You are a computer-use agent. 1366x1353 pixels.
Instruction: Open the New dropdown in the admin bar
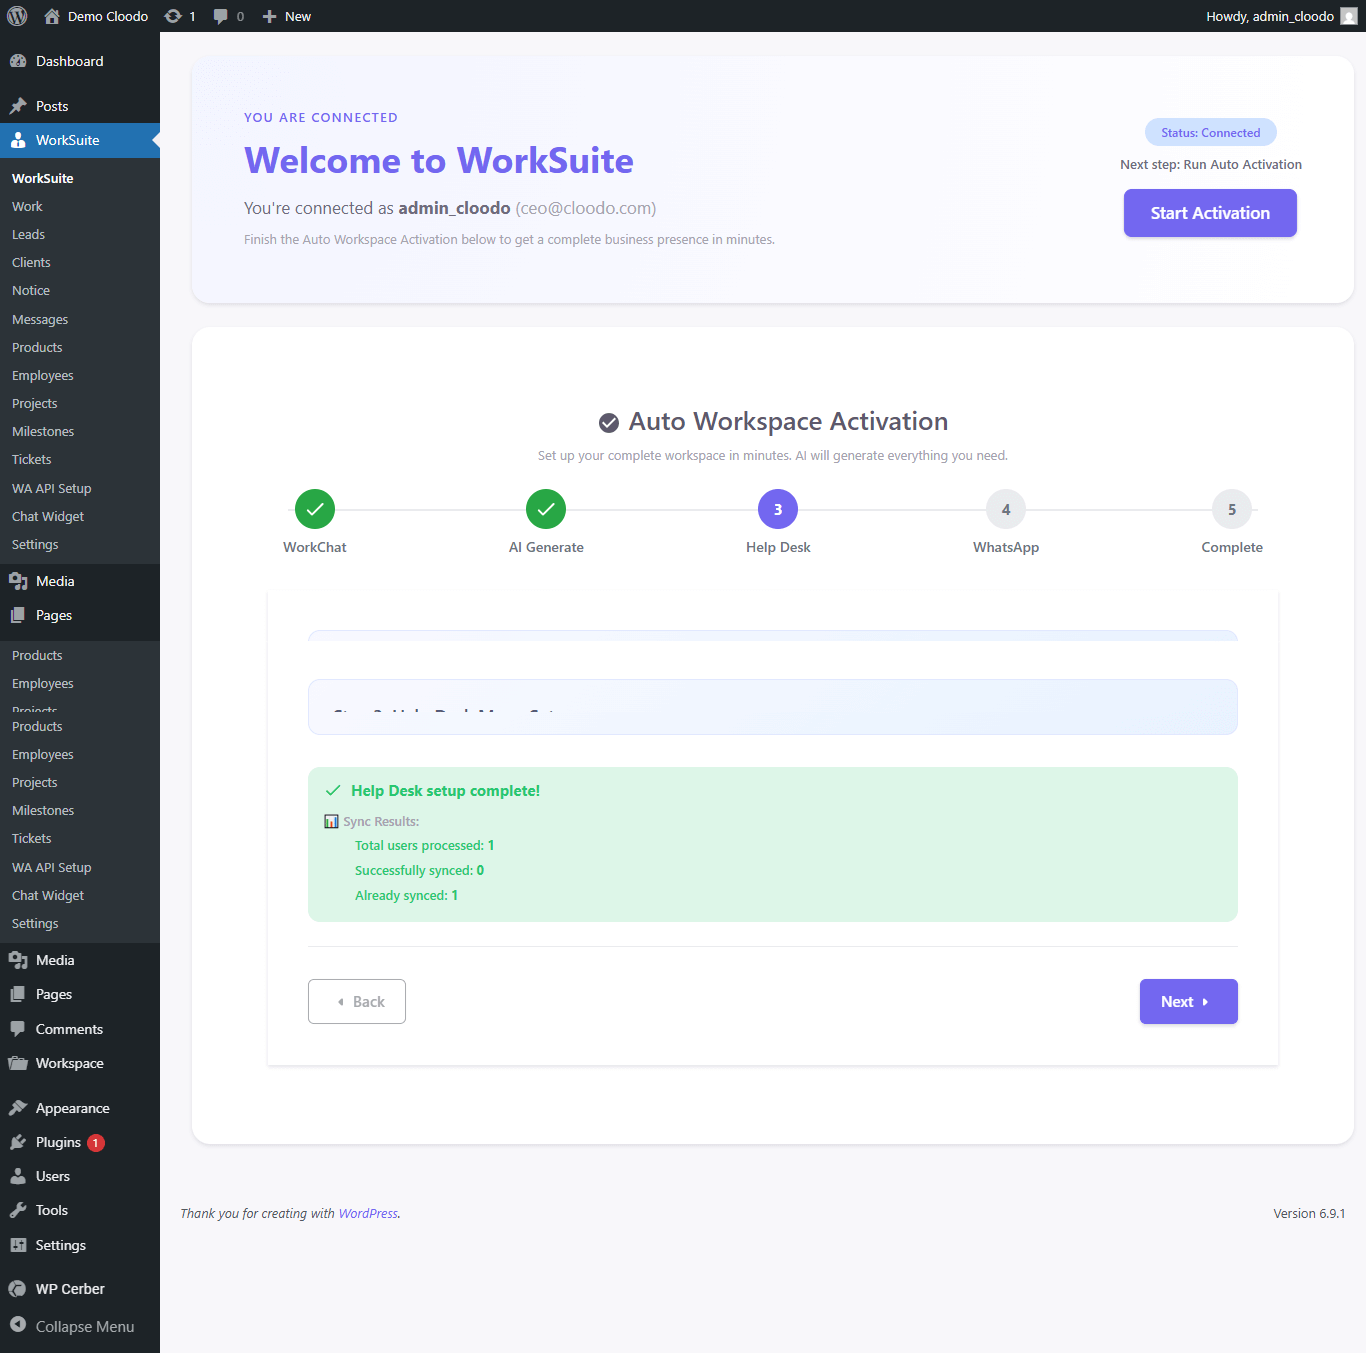(x=285, y=15)
